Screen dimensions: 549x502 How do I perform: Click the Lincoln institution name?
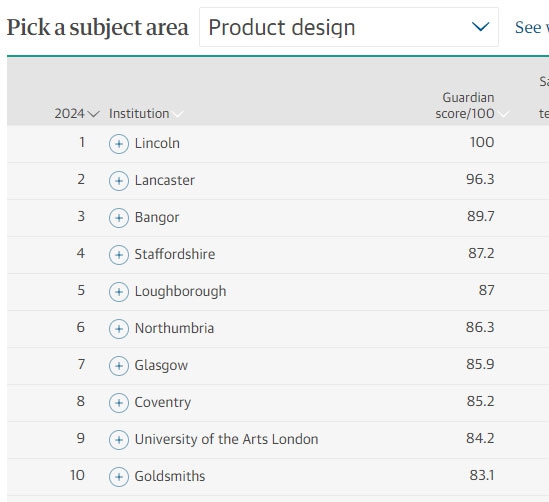(x=157, y=143)
